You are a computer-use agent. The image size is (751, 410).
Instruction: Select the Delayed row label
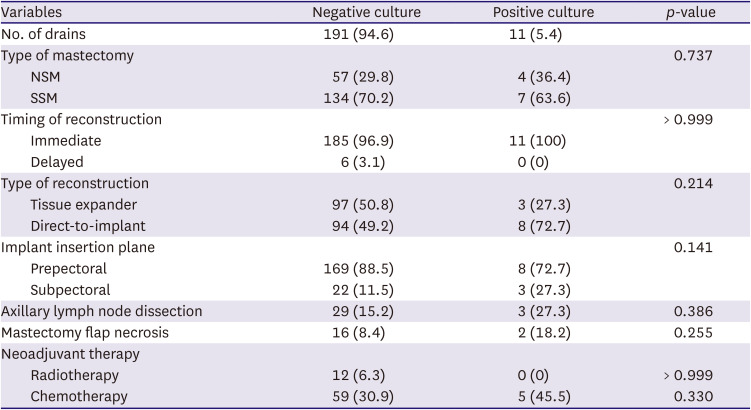click(57, 161)
